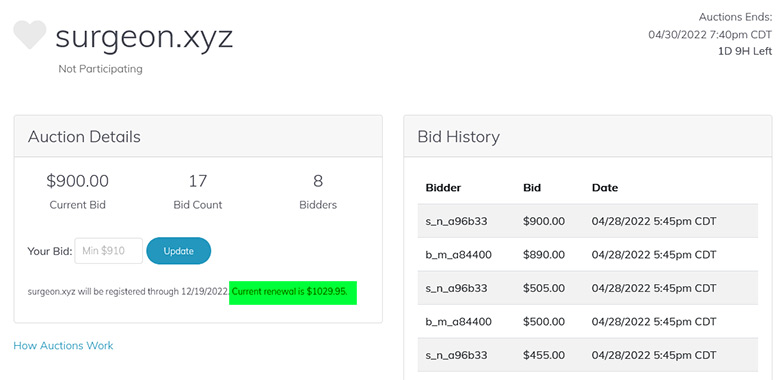Click the highlighted Current renewal text
780x380 pixels.
coord(293,292)
